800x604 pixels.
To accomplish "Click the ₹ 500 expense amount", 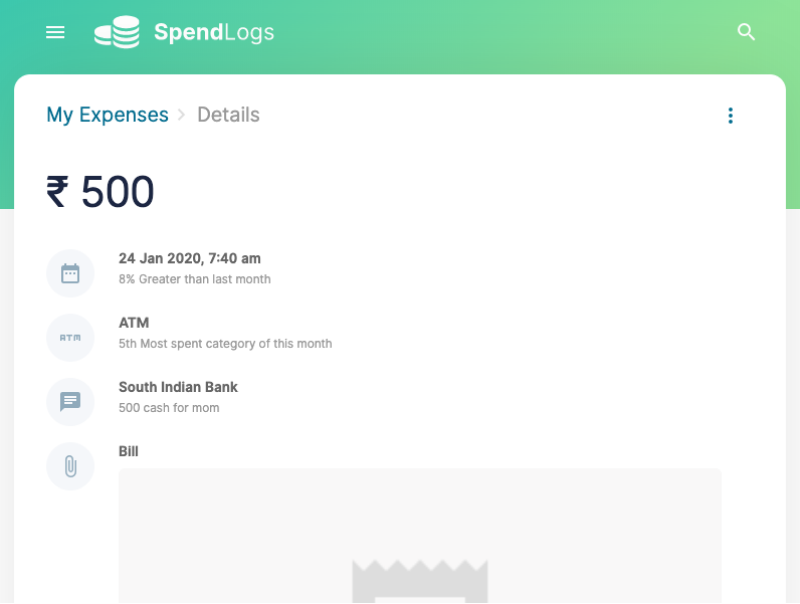I will [x=99, y=191].
